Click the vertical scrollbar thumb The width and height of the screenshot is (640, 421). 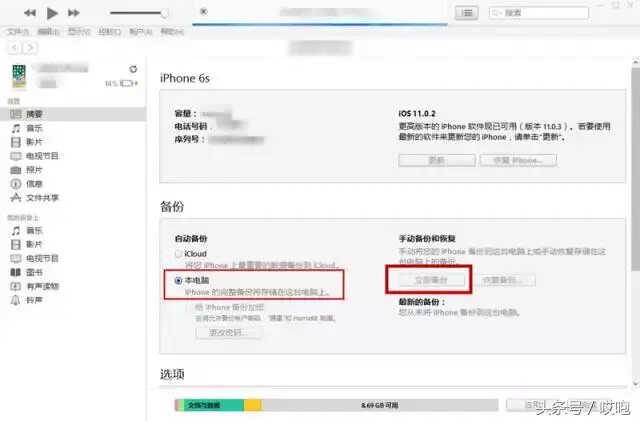coord(636,169)
